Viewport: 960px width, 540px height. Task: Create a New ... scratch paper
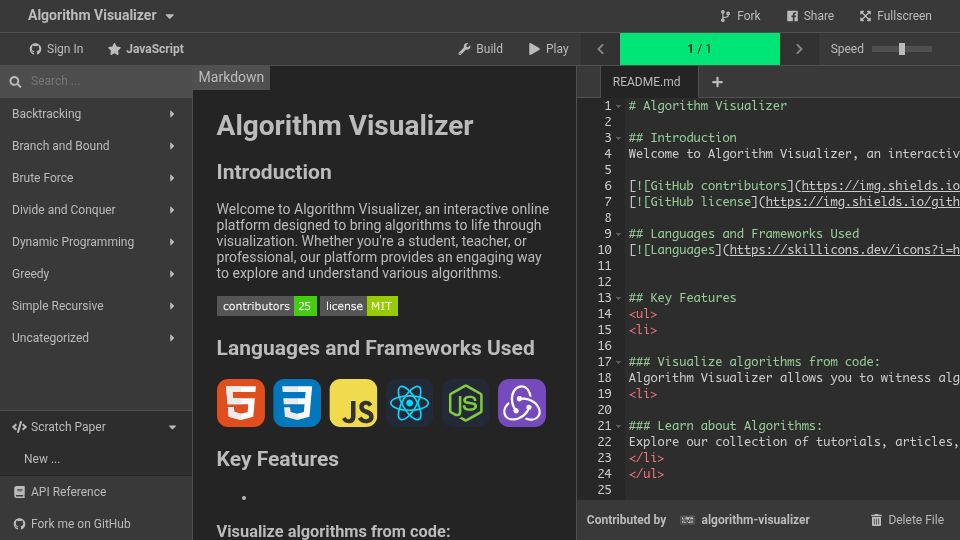pyautogui.click(x=96, y=459)
